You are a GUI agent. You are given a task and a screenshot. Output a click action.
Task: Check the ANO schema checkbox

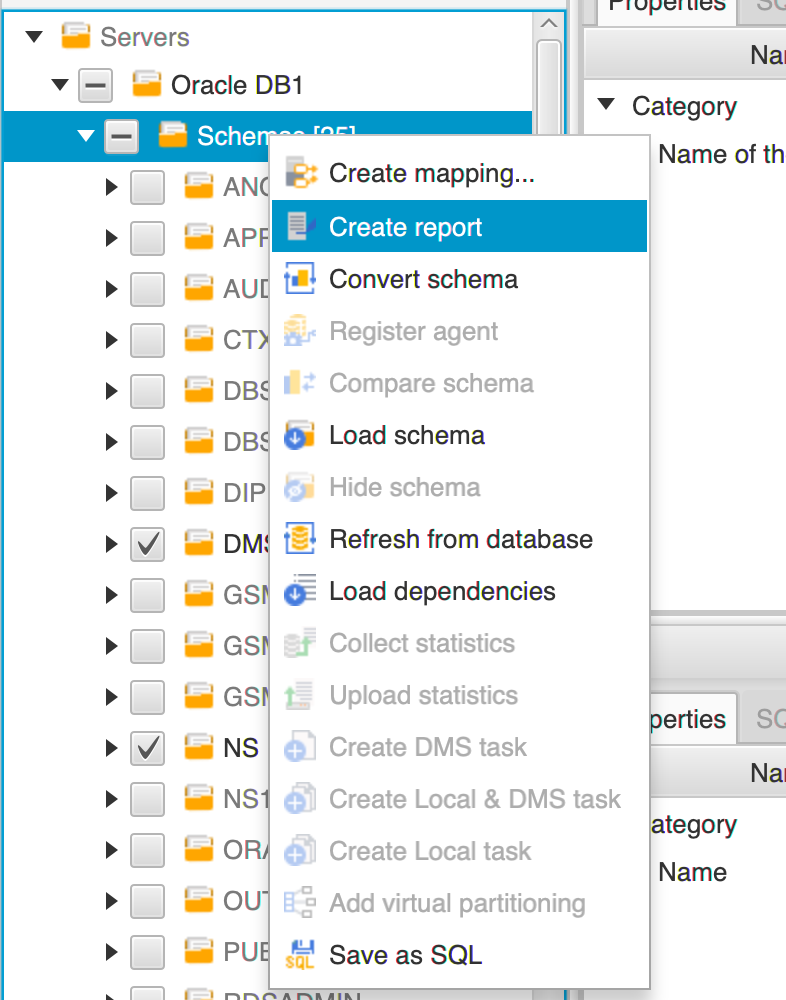tap(147, 187)
